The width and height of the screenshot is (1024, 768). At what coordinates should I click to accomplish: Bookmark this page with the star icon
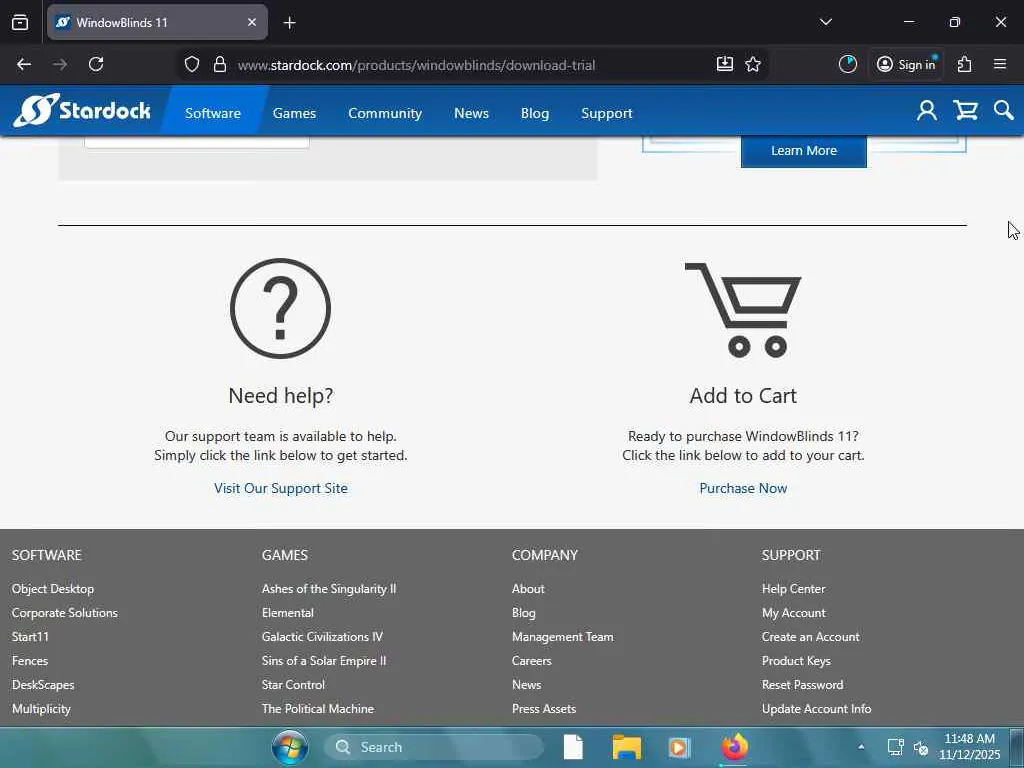coord(753,64)
